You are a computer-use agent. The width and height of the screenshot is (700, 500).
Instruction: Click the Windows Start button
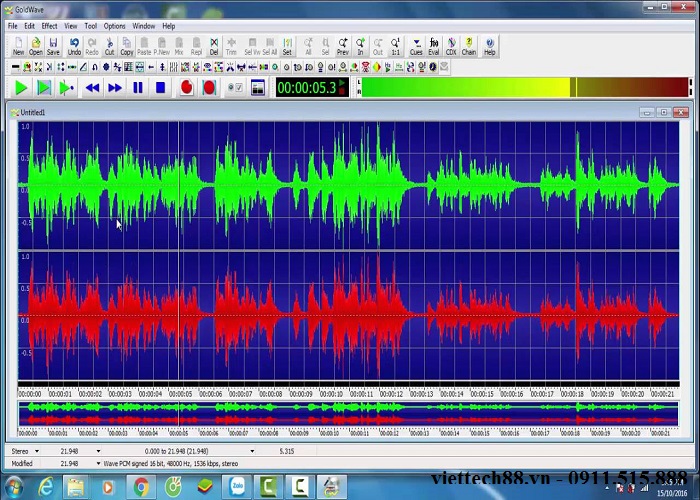[x=13, y=487]
